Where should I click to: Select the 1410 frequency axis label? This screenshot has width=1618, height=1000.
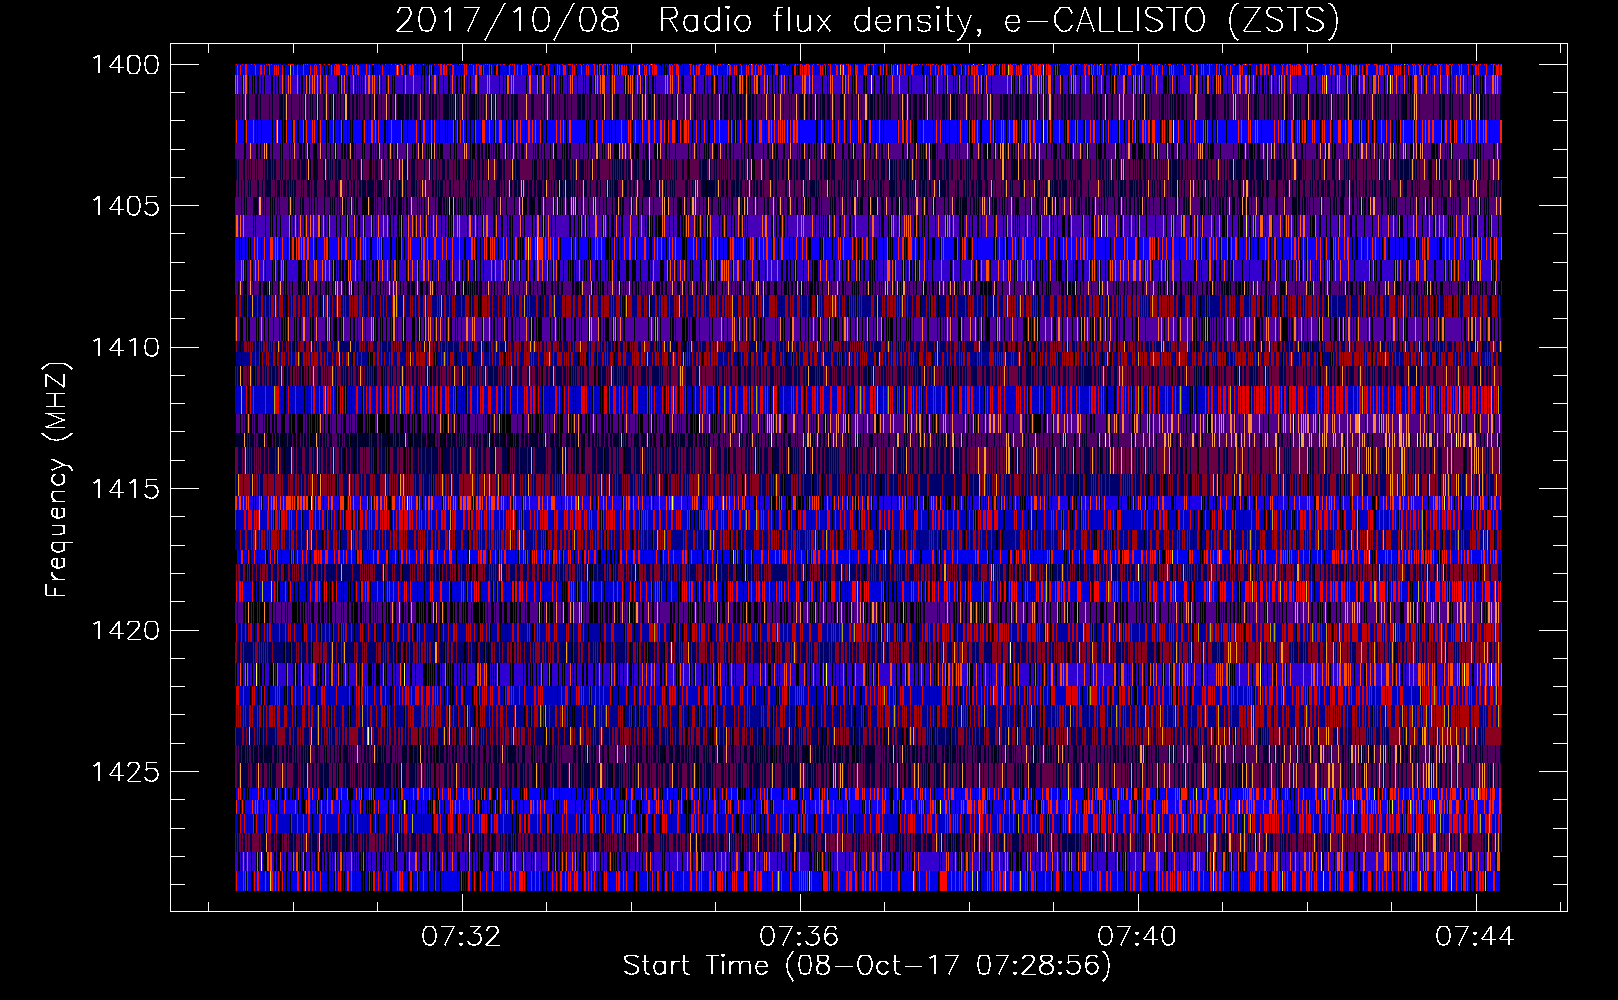pyautogui.click(x=125, y=348)
